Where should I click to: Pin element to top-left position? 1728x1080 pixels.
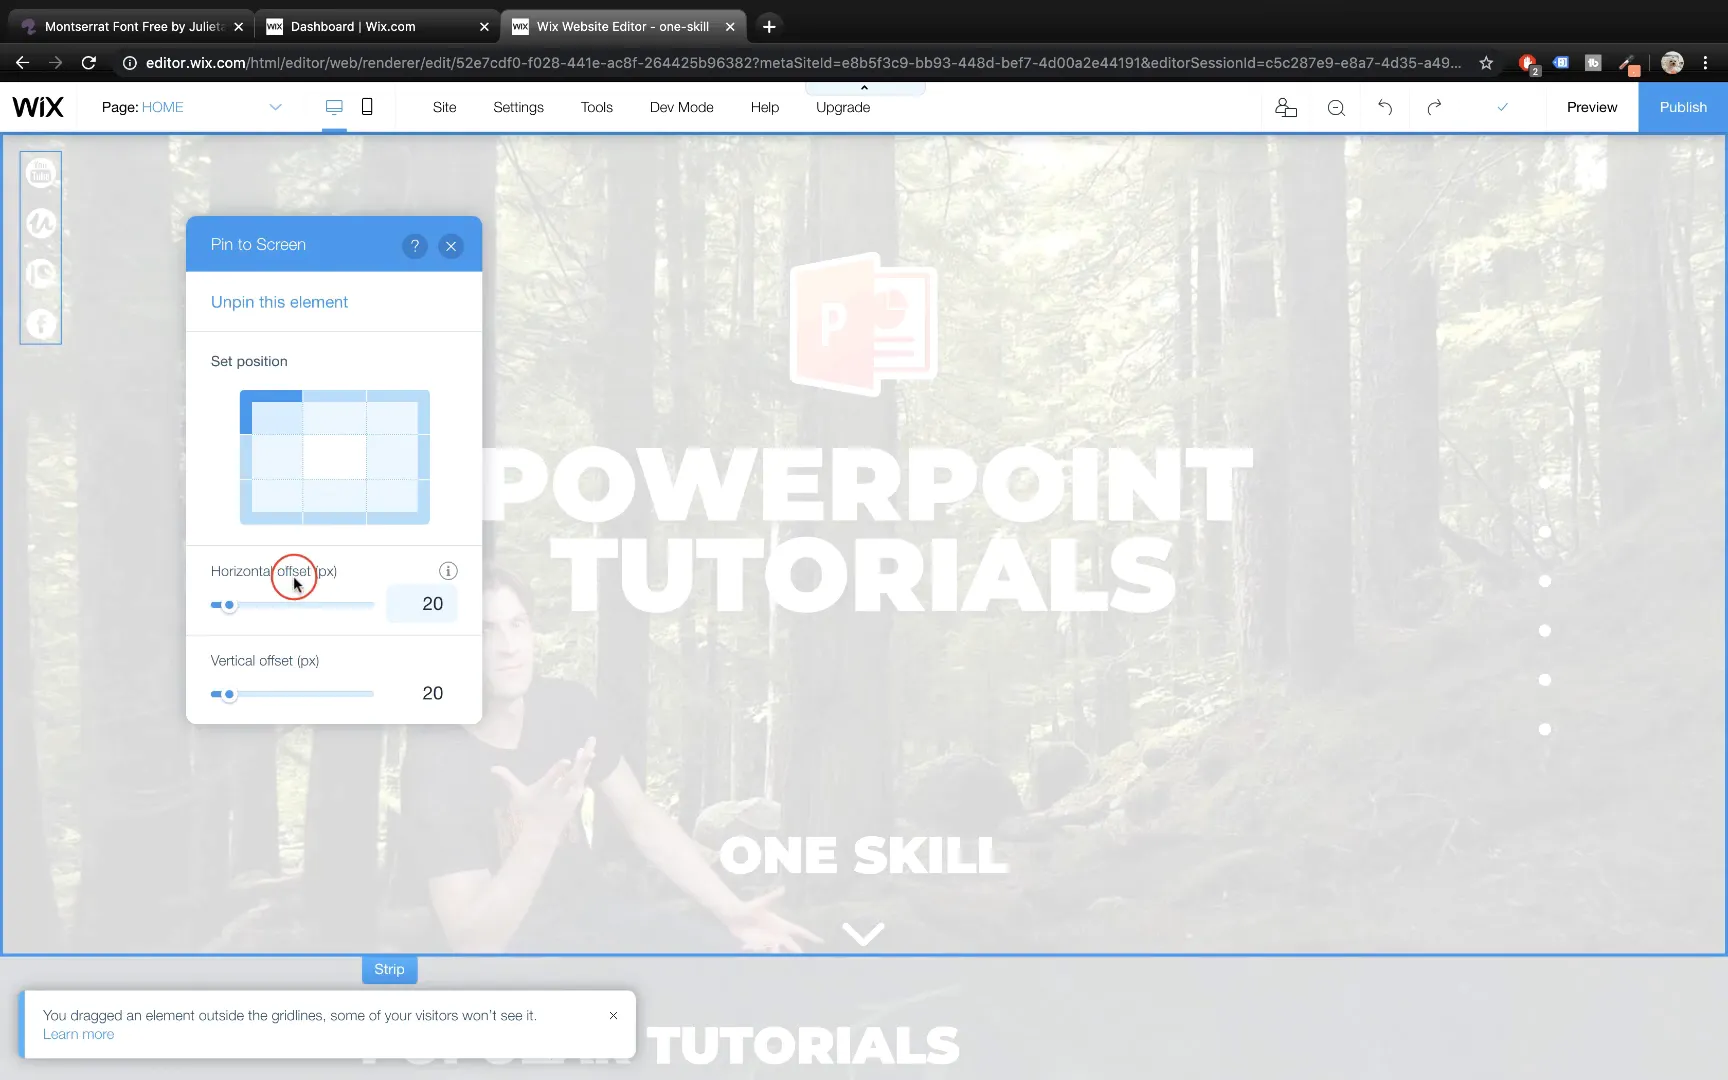click(x=271, y=412)
